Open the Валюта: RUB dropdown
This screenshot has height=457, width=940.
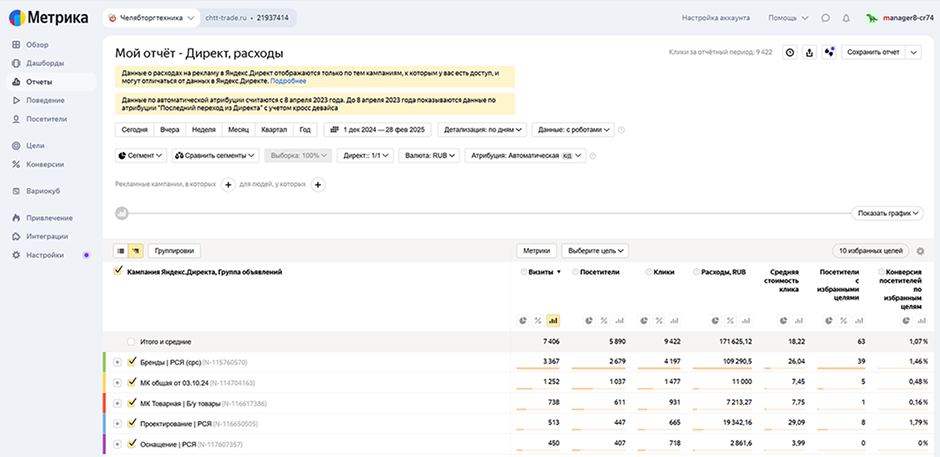(429, 156)
